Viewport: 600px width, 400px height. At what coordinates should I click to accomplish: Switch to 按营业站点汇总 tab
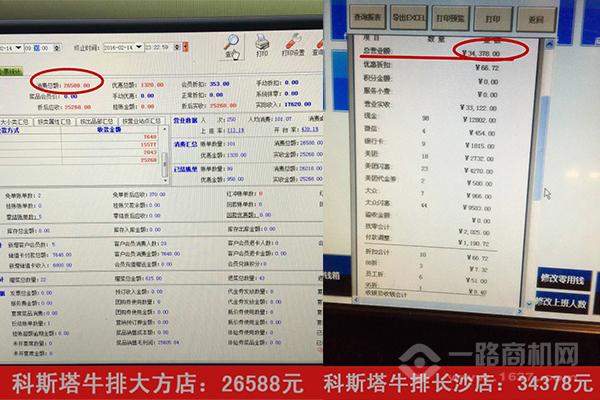pyautogui.click(x=142, y=121)
